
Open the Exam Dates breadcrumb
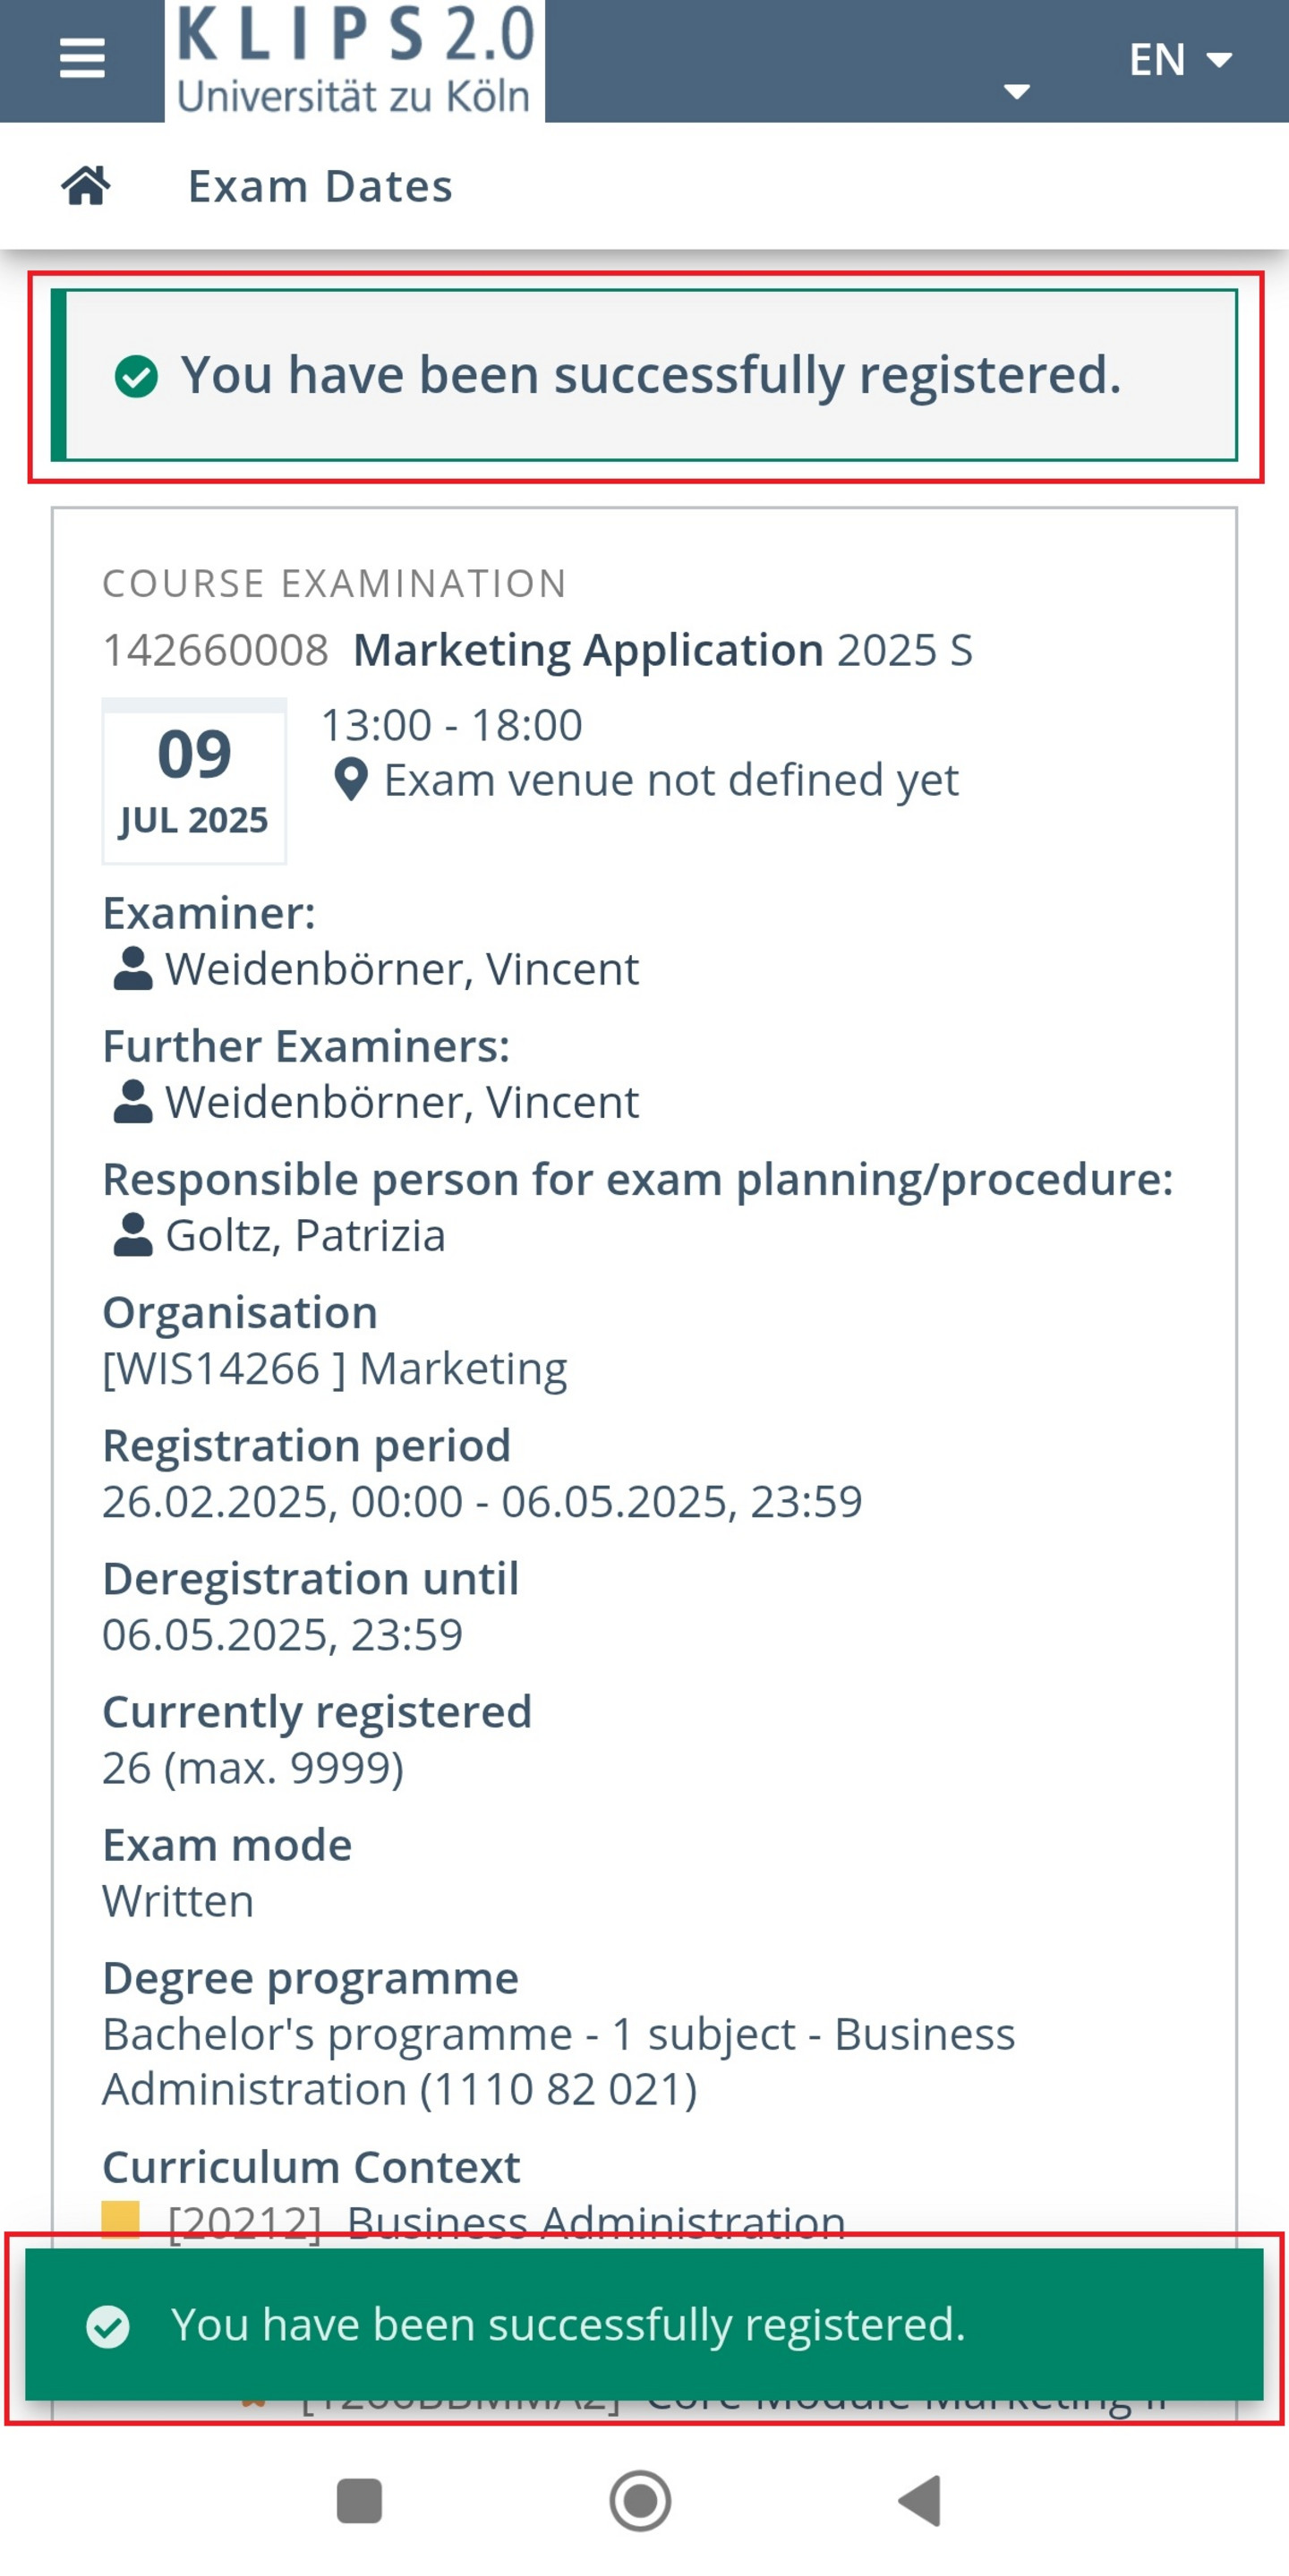320,187
